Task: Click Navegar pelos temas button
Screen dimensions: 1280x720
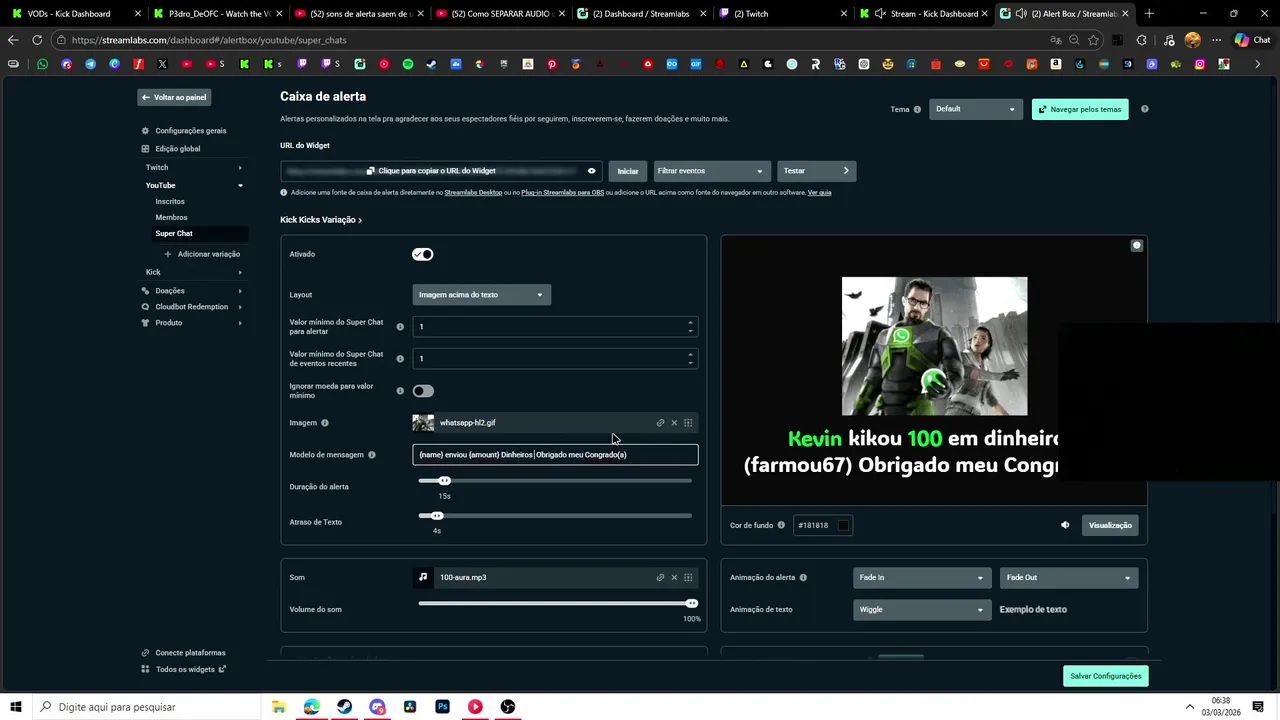Action: point(1080,109)
